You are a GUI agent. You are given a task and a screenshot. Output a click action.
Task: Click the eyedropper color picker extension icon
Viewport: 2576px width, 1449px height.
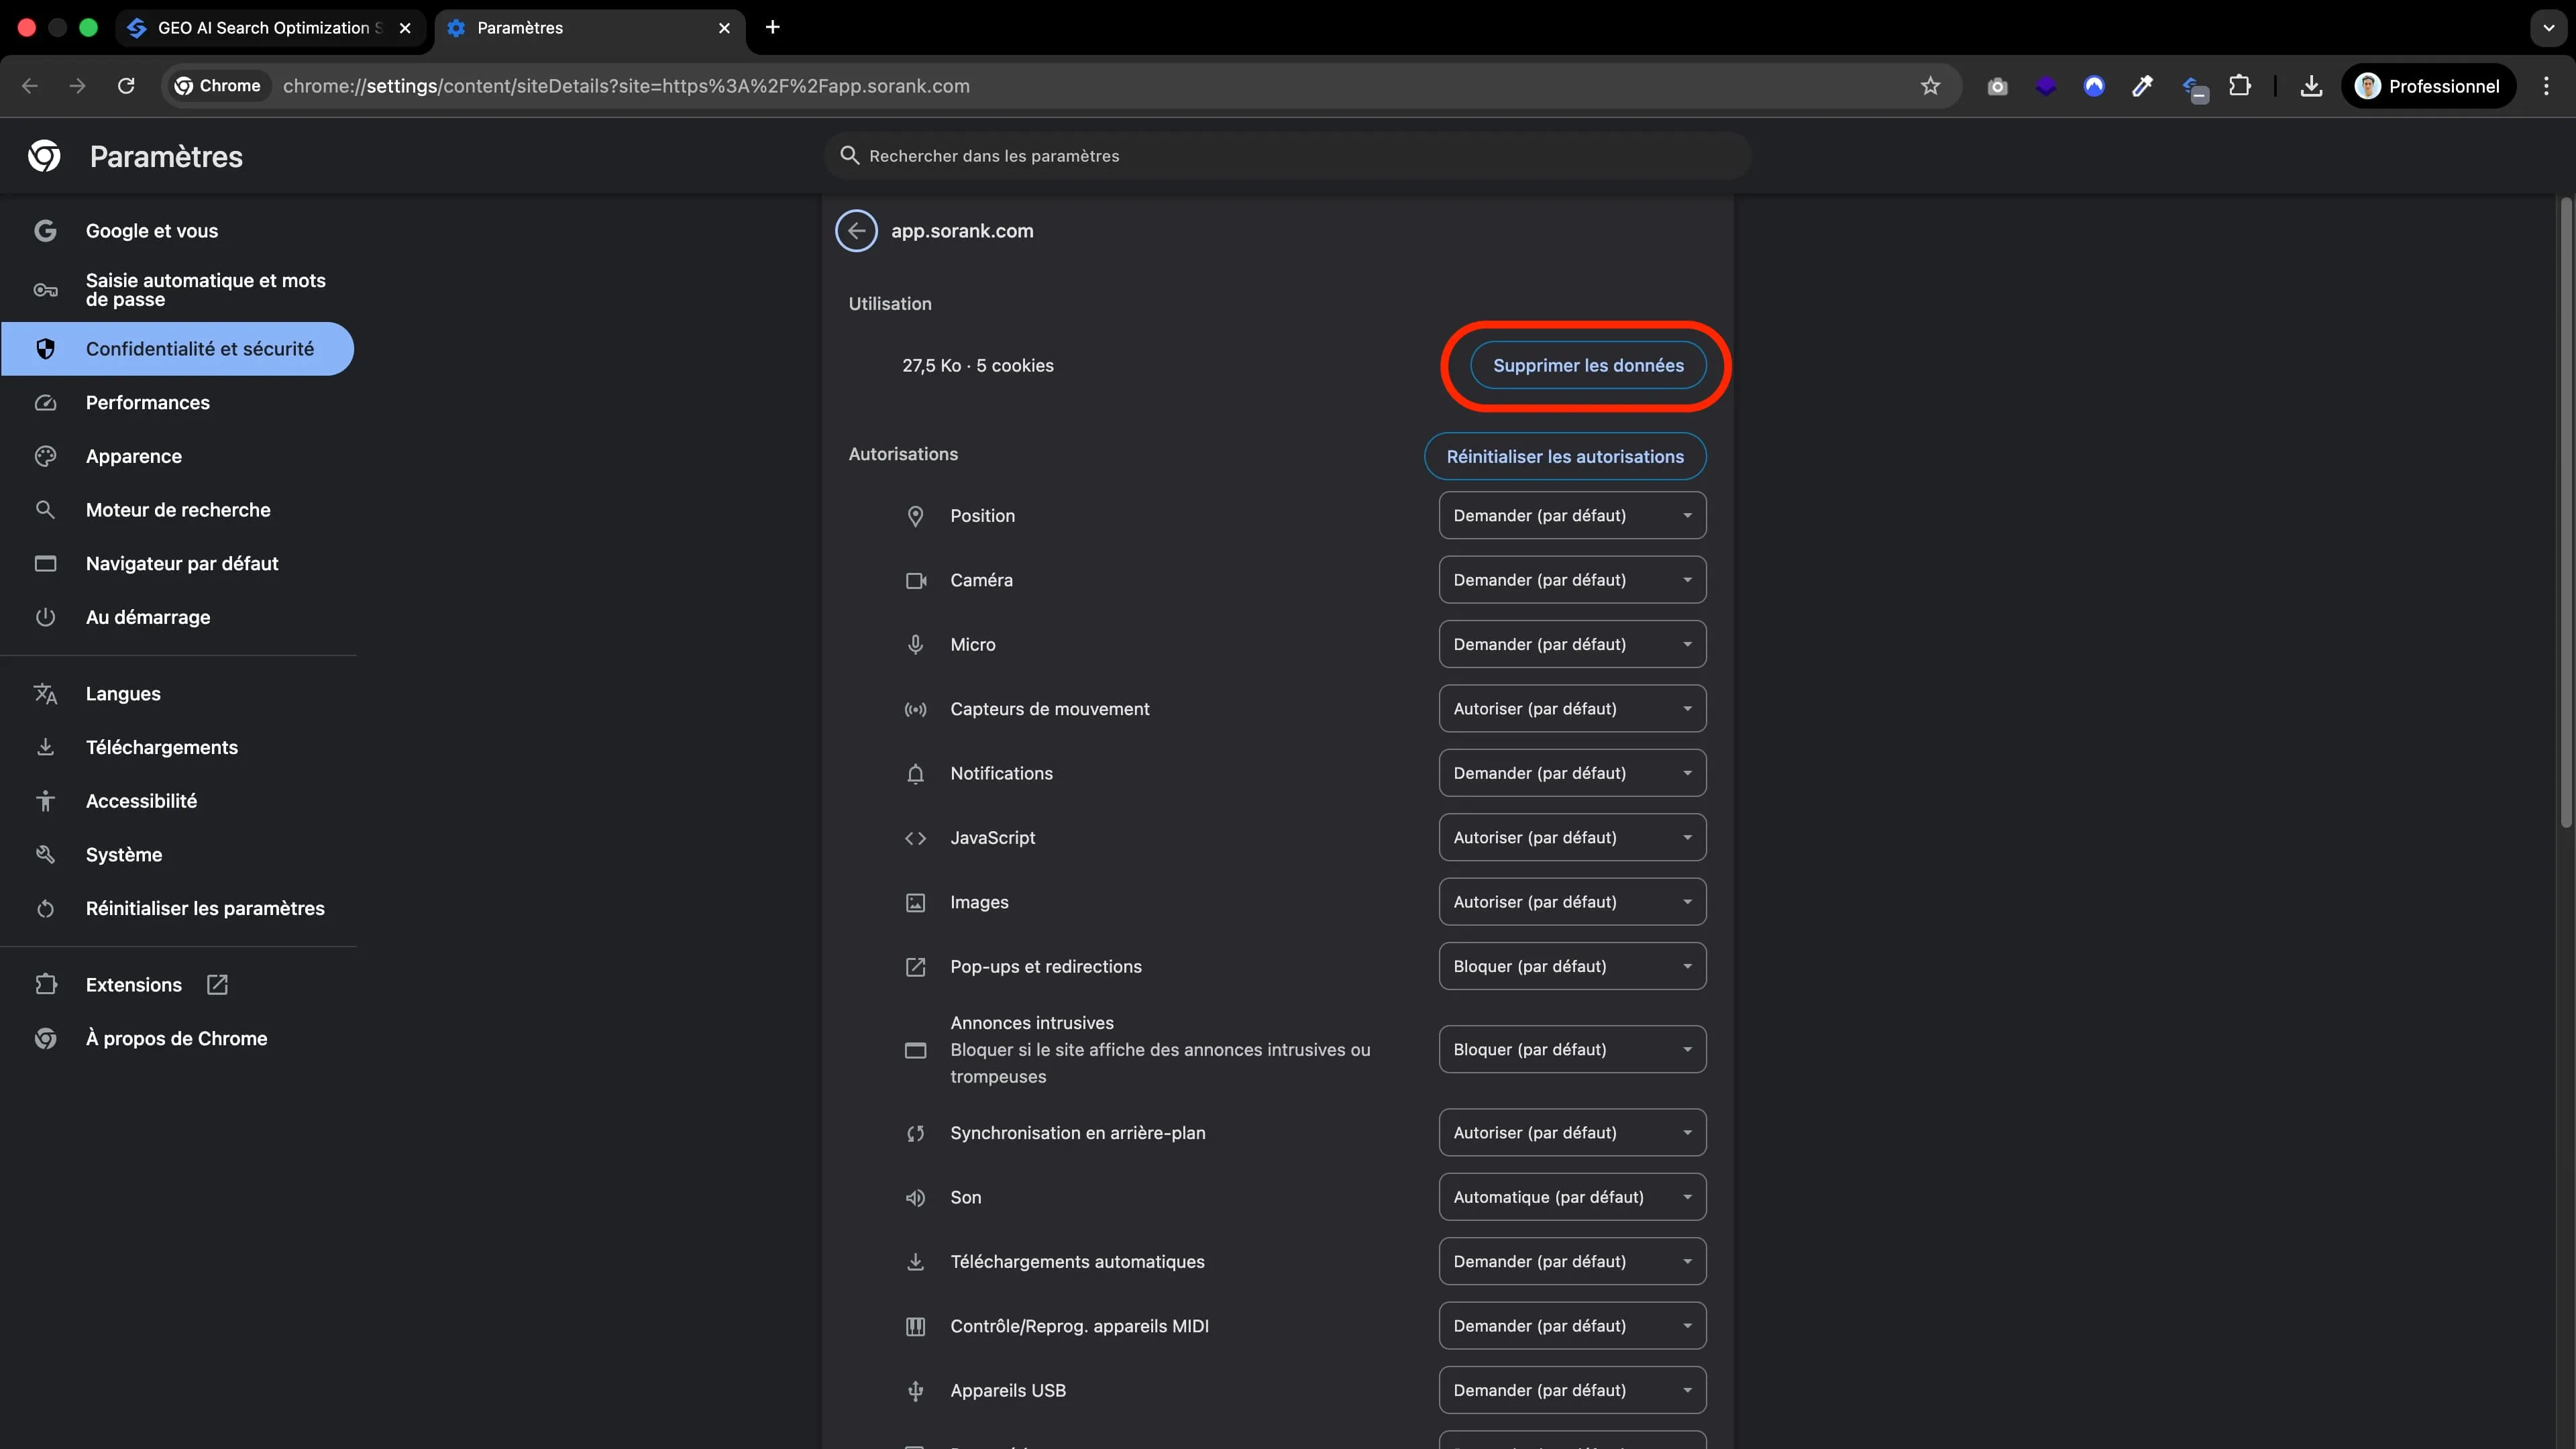2142,86
